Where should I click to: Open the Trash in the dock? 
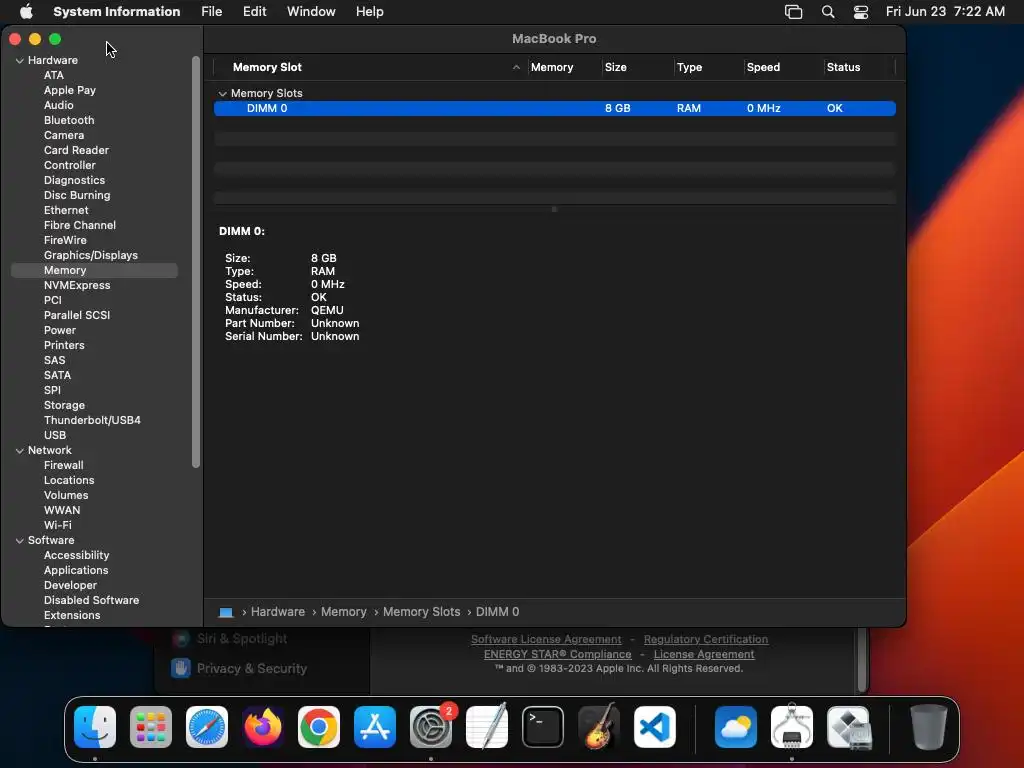(929, 727)
